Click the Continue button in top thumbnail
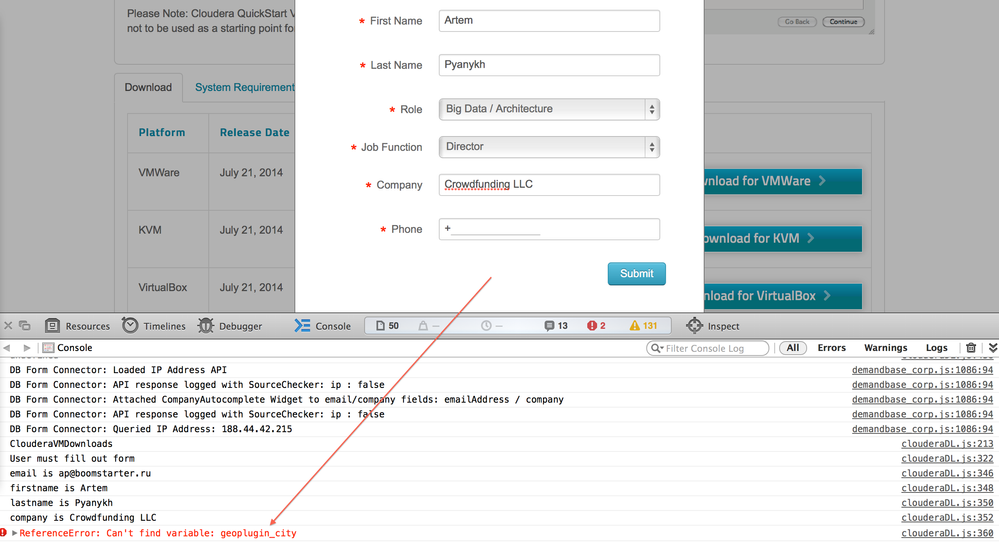This screenshot has width=999, height=542. [x=843, y=22]
